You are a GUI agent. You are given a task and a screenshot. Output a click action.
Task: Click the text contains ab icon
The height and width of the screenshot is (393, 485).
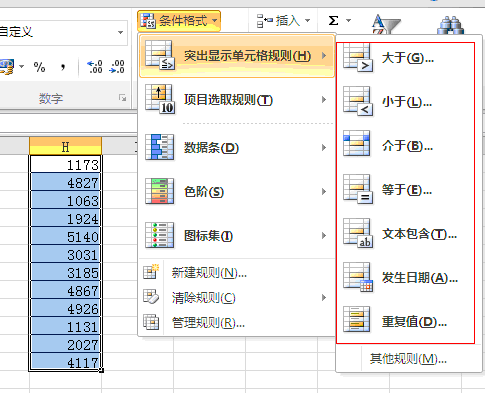click(358, 233)
